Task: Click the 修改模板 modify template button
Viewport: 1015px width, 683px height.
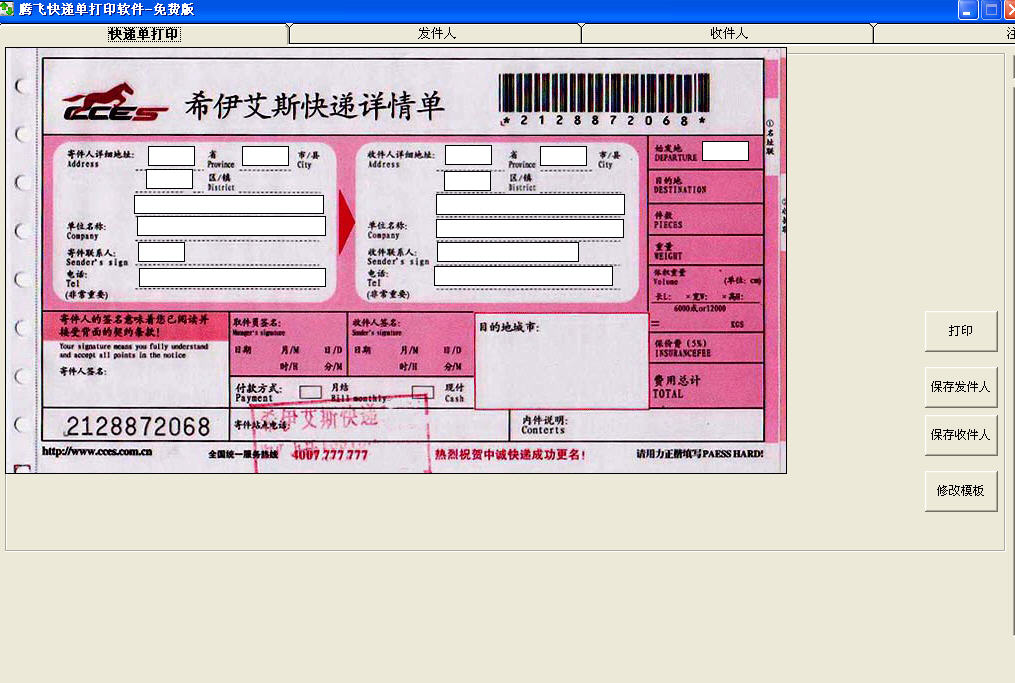Action: point(960,490)
